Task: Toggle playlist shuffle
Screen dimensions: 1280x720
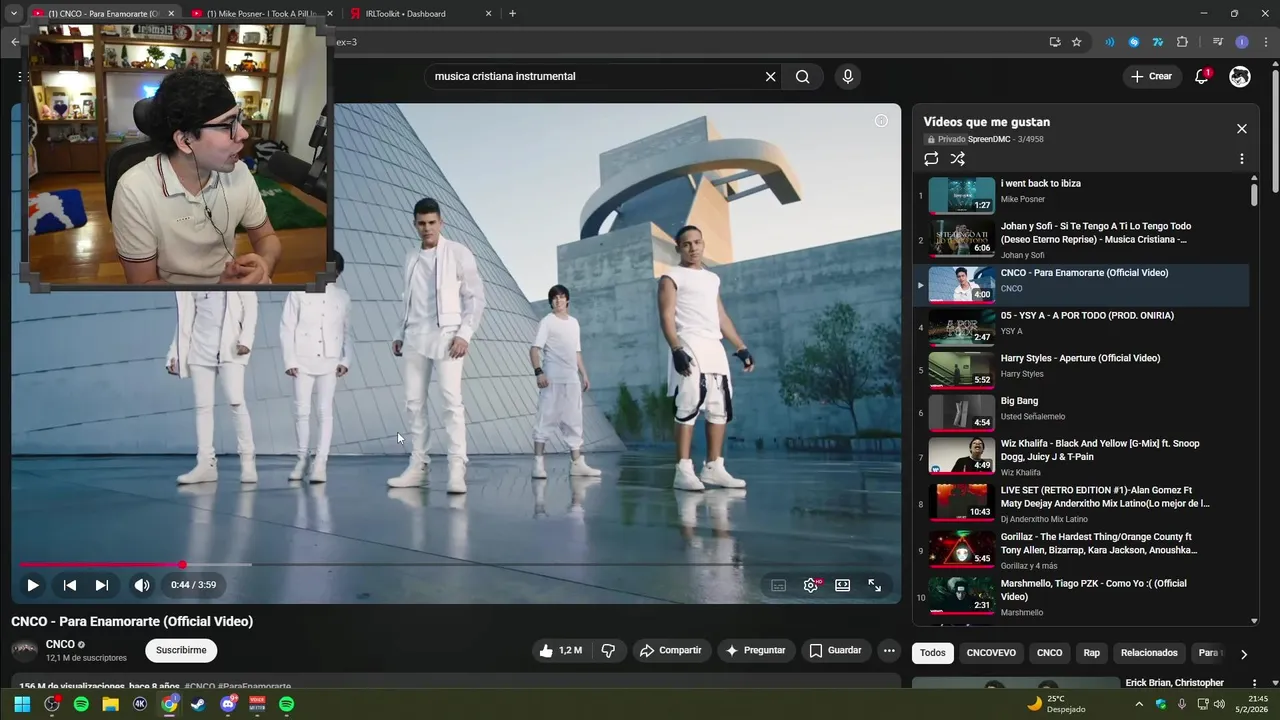Action: (x=957, y=159)
